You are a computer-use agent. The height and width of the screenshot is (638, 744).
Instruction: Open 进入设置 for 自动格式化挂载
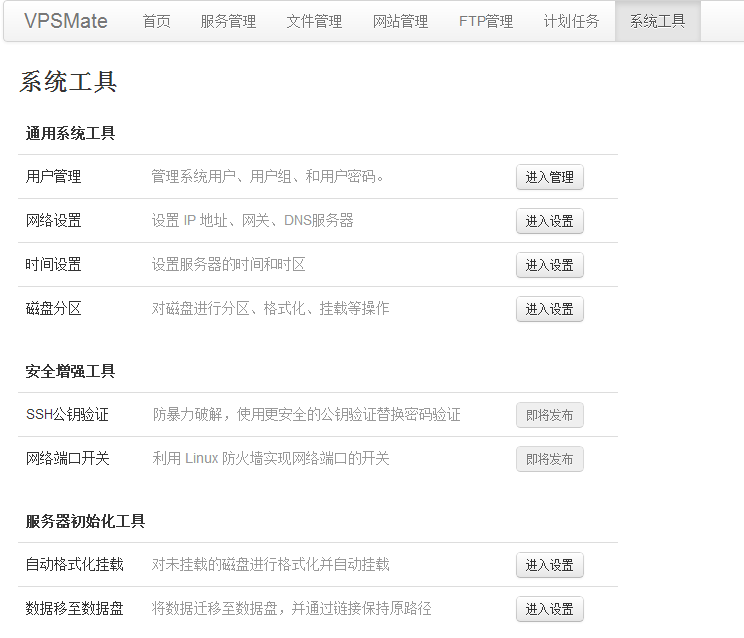tap(549, 565)
